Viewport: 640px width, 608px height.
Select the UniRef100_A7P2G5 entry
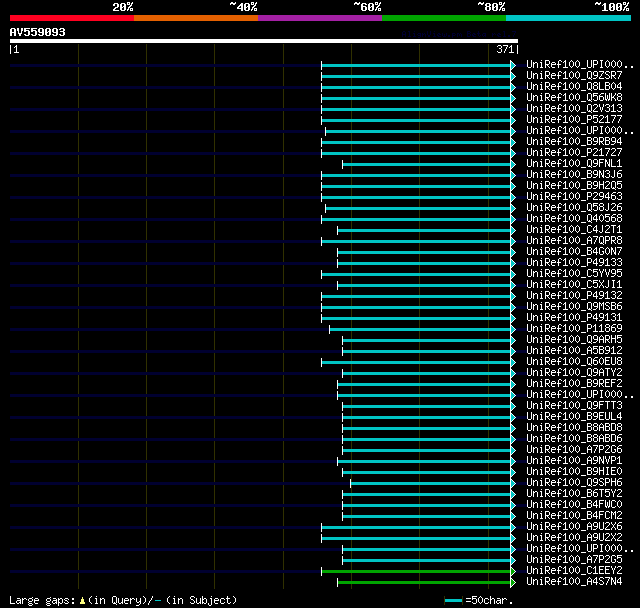coord(574,560)
